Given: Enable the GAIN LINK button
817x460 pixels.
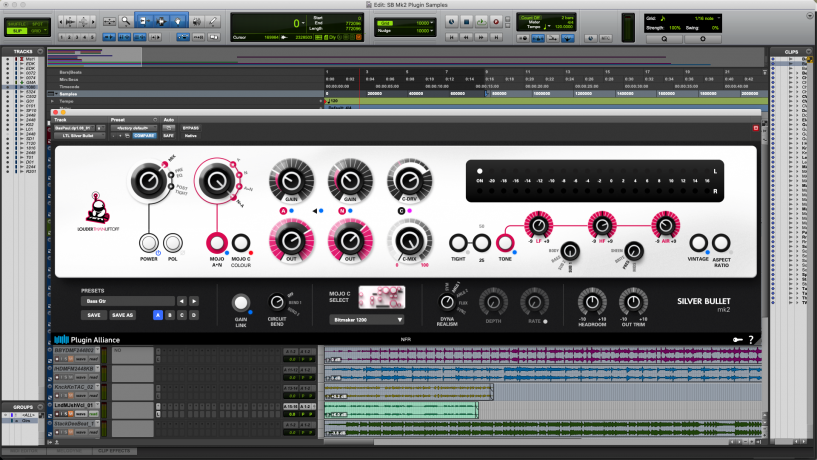Looking at the screenshot, I should (241, 303).
